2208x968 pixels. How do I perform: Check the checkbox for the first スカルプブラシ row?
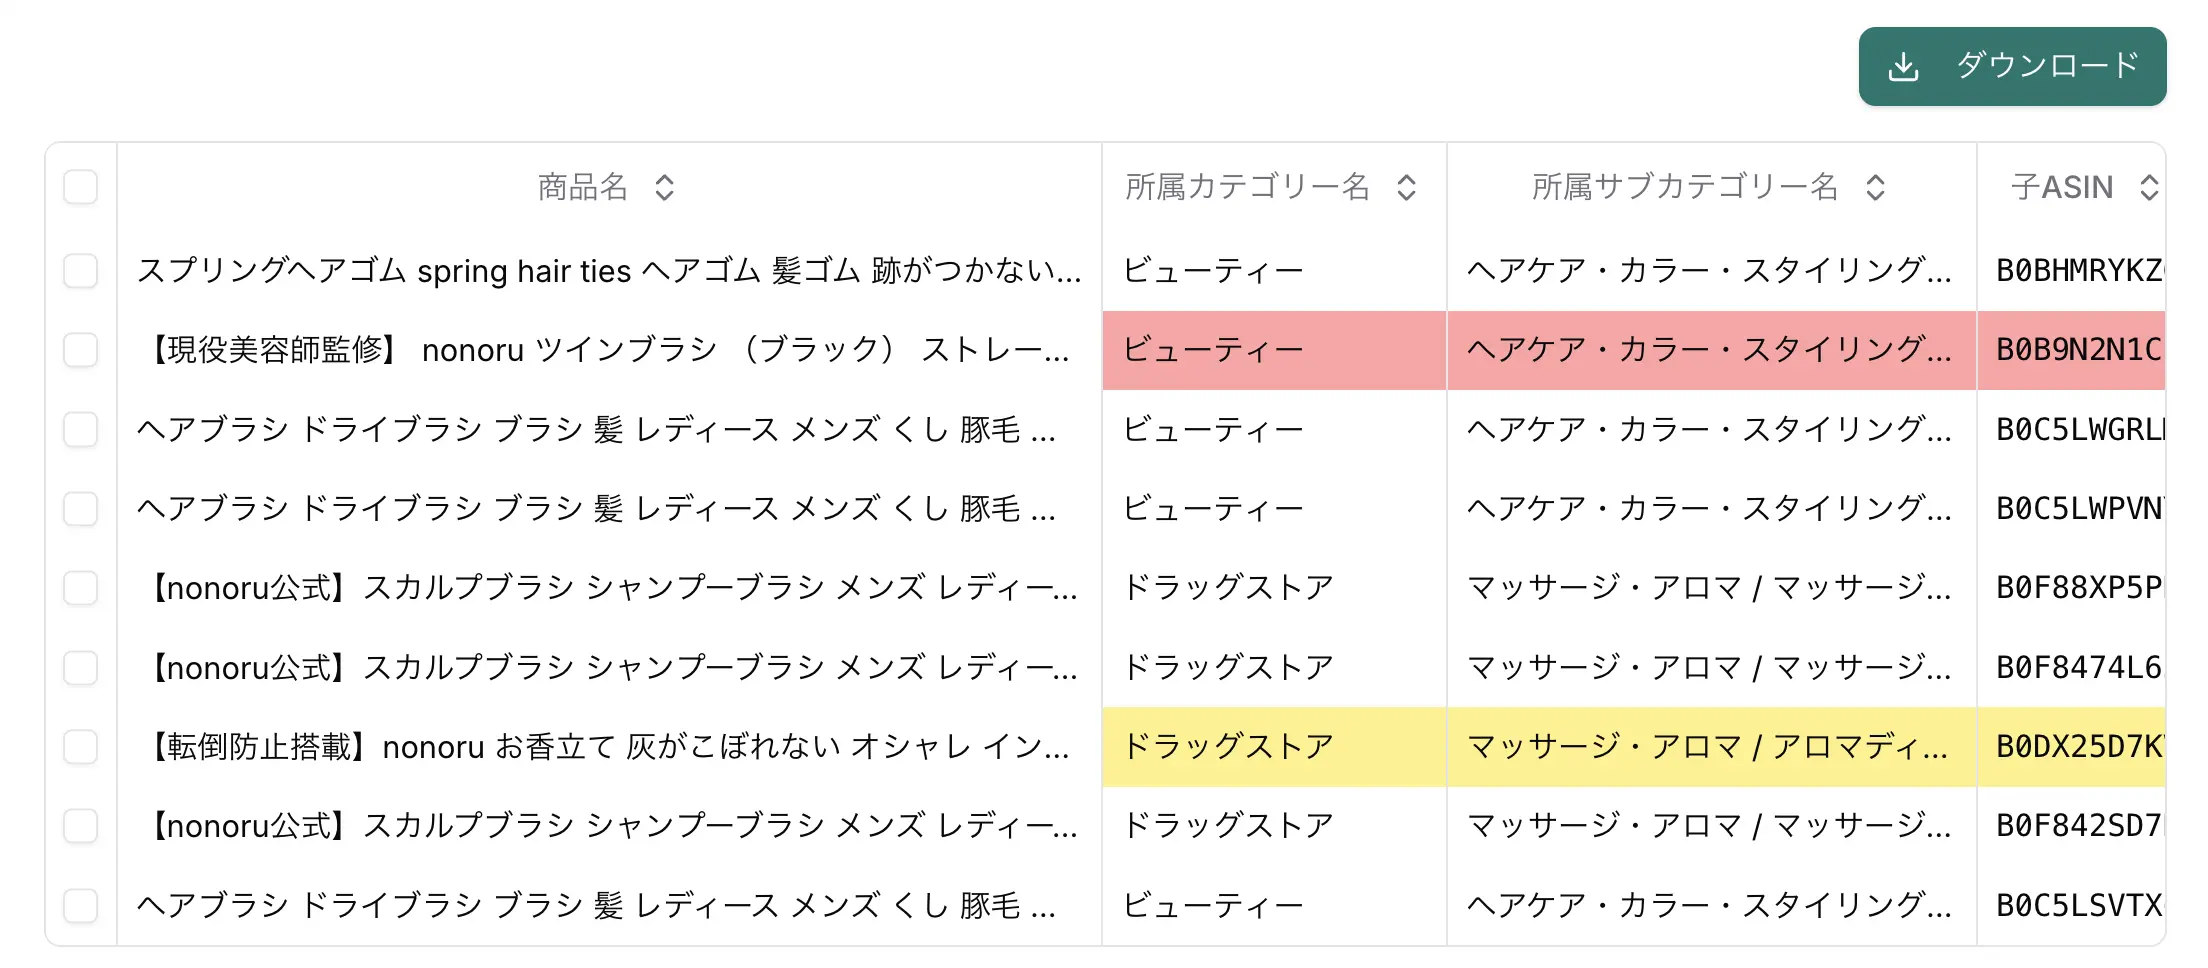click(81, 589)
